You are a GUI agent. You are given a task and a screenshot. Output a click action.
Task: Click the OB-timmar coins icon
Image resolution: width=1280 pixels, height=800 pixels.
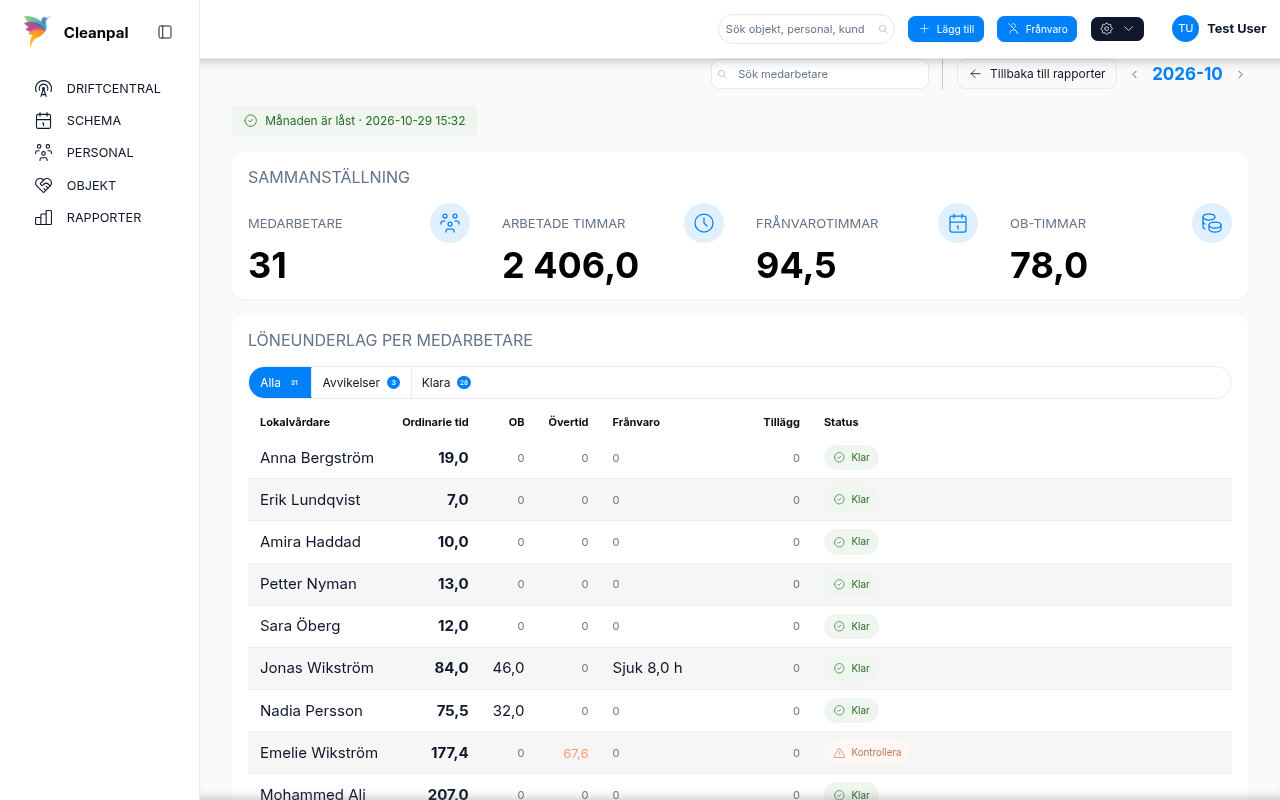click(1212, 223)
